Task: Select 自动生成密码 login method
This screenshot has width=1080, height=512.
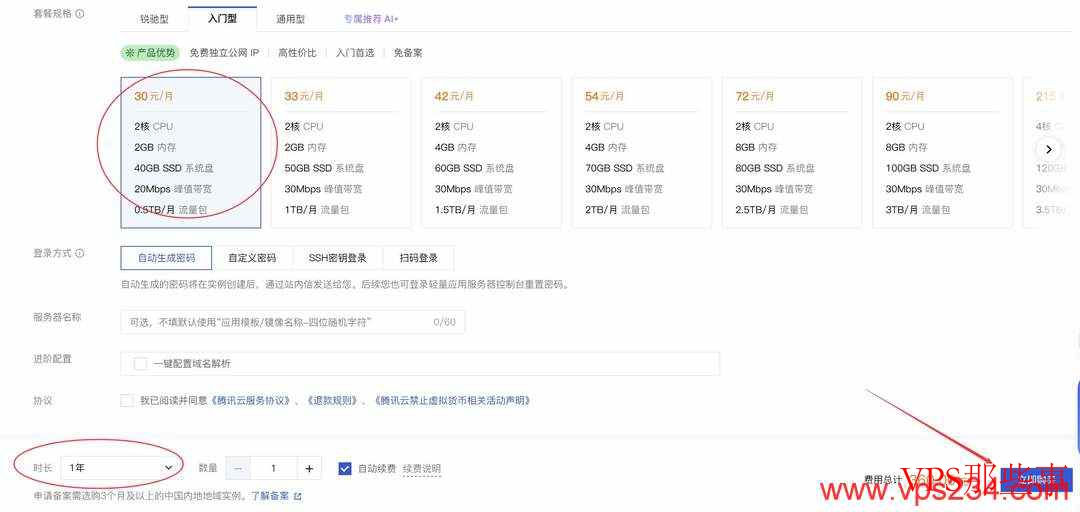Action: [166, 258]
